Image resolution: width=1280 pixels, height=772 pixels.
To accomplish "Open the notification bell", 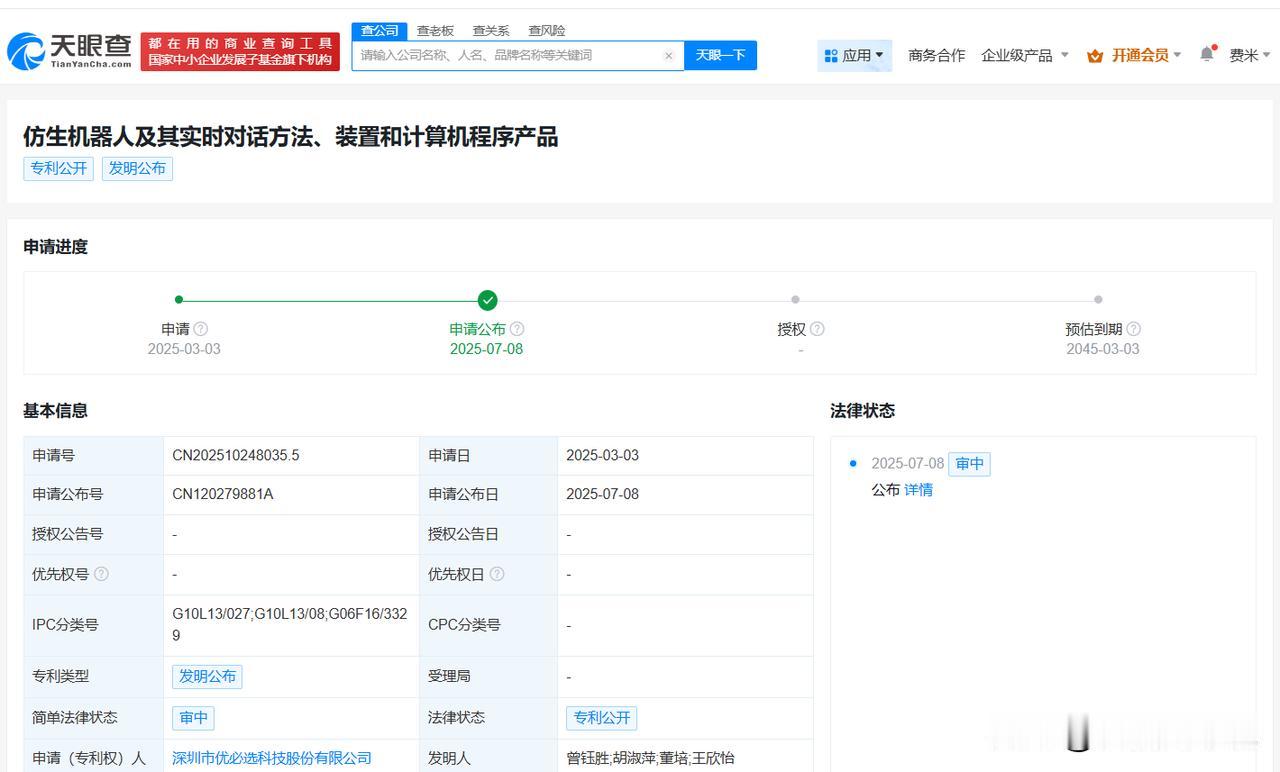I will pos(1207,54).
